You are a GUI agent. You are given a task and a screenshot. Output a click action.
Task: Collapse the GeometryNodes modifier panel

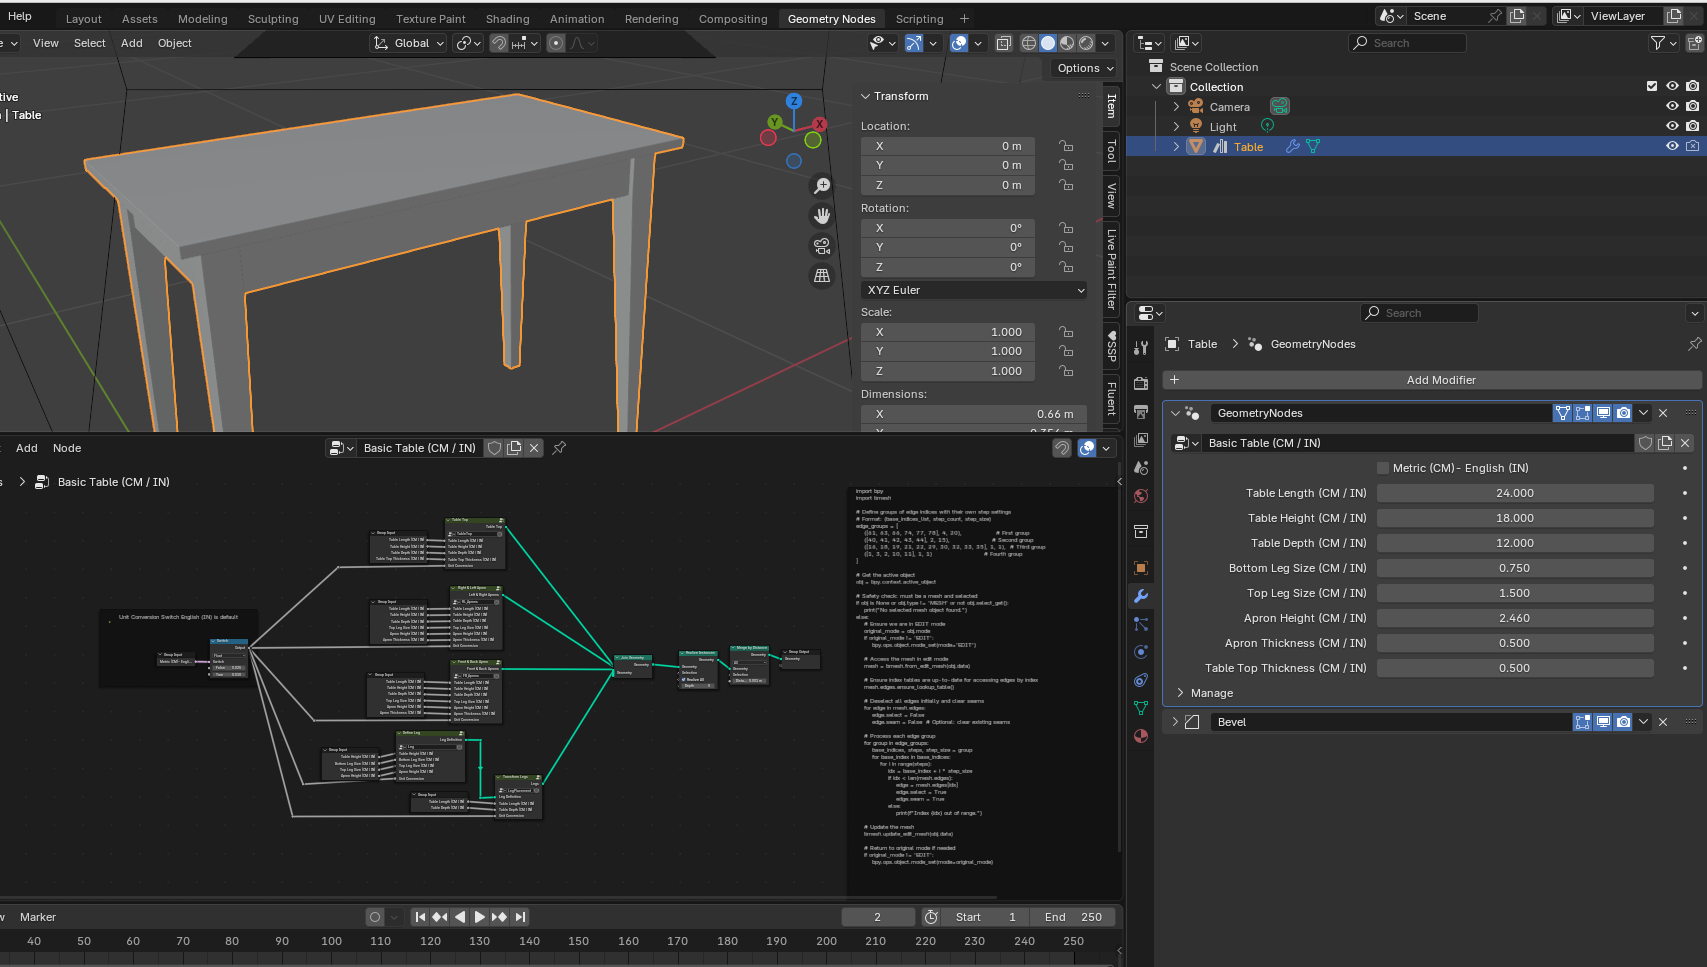pyautogui.click(x=1175, y=413)
